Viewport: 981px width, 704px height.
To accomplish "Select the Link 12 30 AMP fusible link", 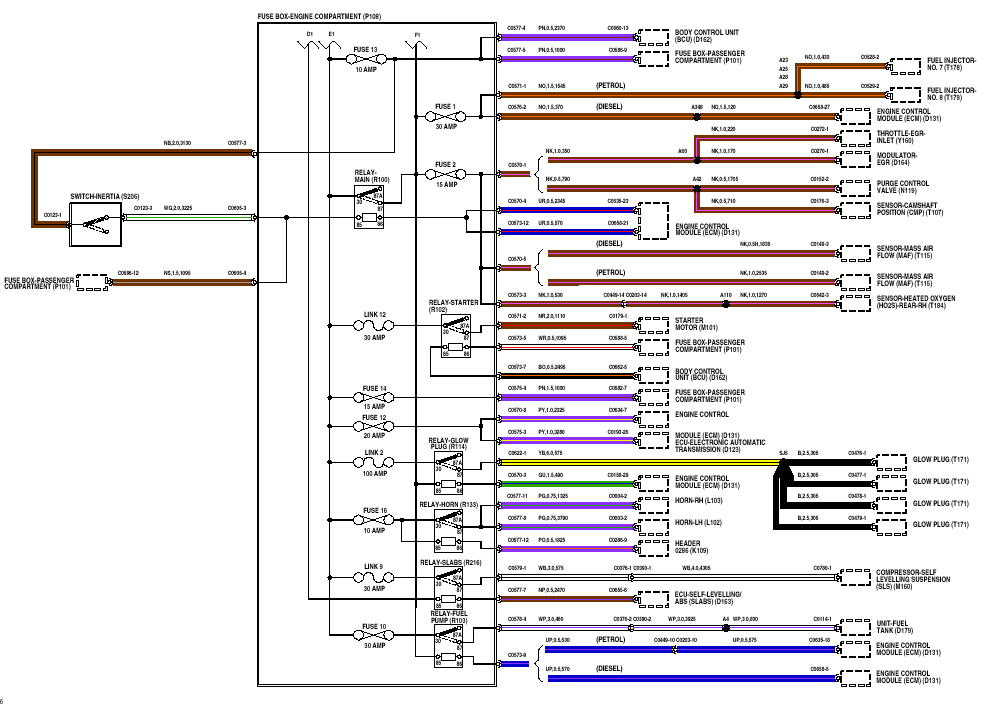I will tap(374, 326).
